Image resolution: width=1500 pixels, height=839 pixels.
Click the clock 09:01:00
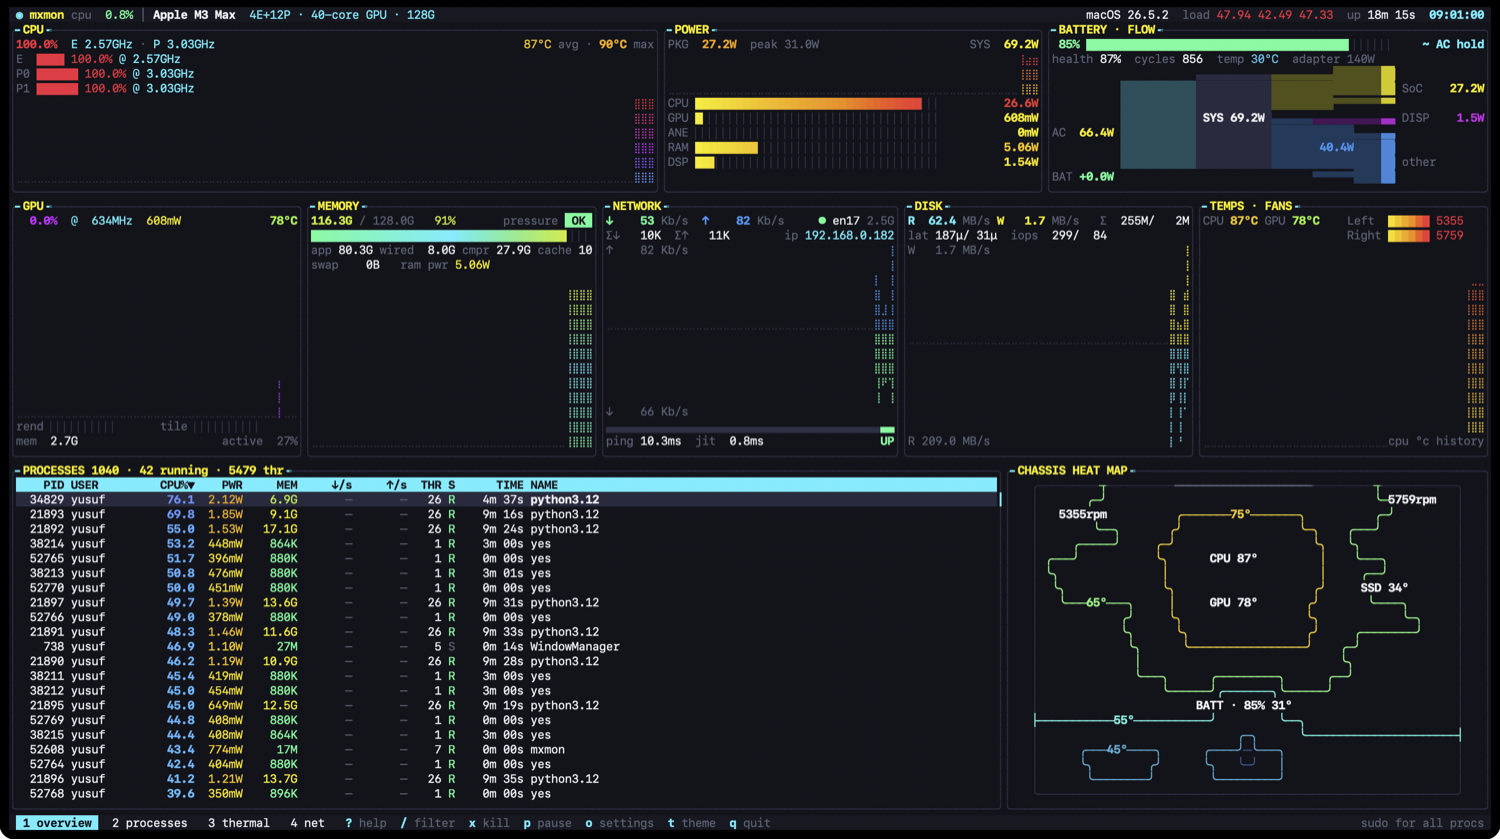click(x=1456, y=15)
